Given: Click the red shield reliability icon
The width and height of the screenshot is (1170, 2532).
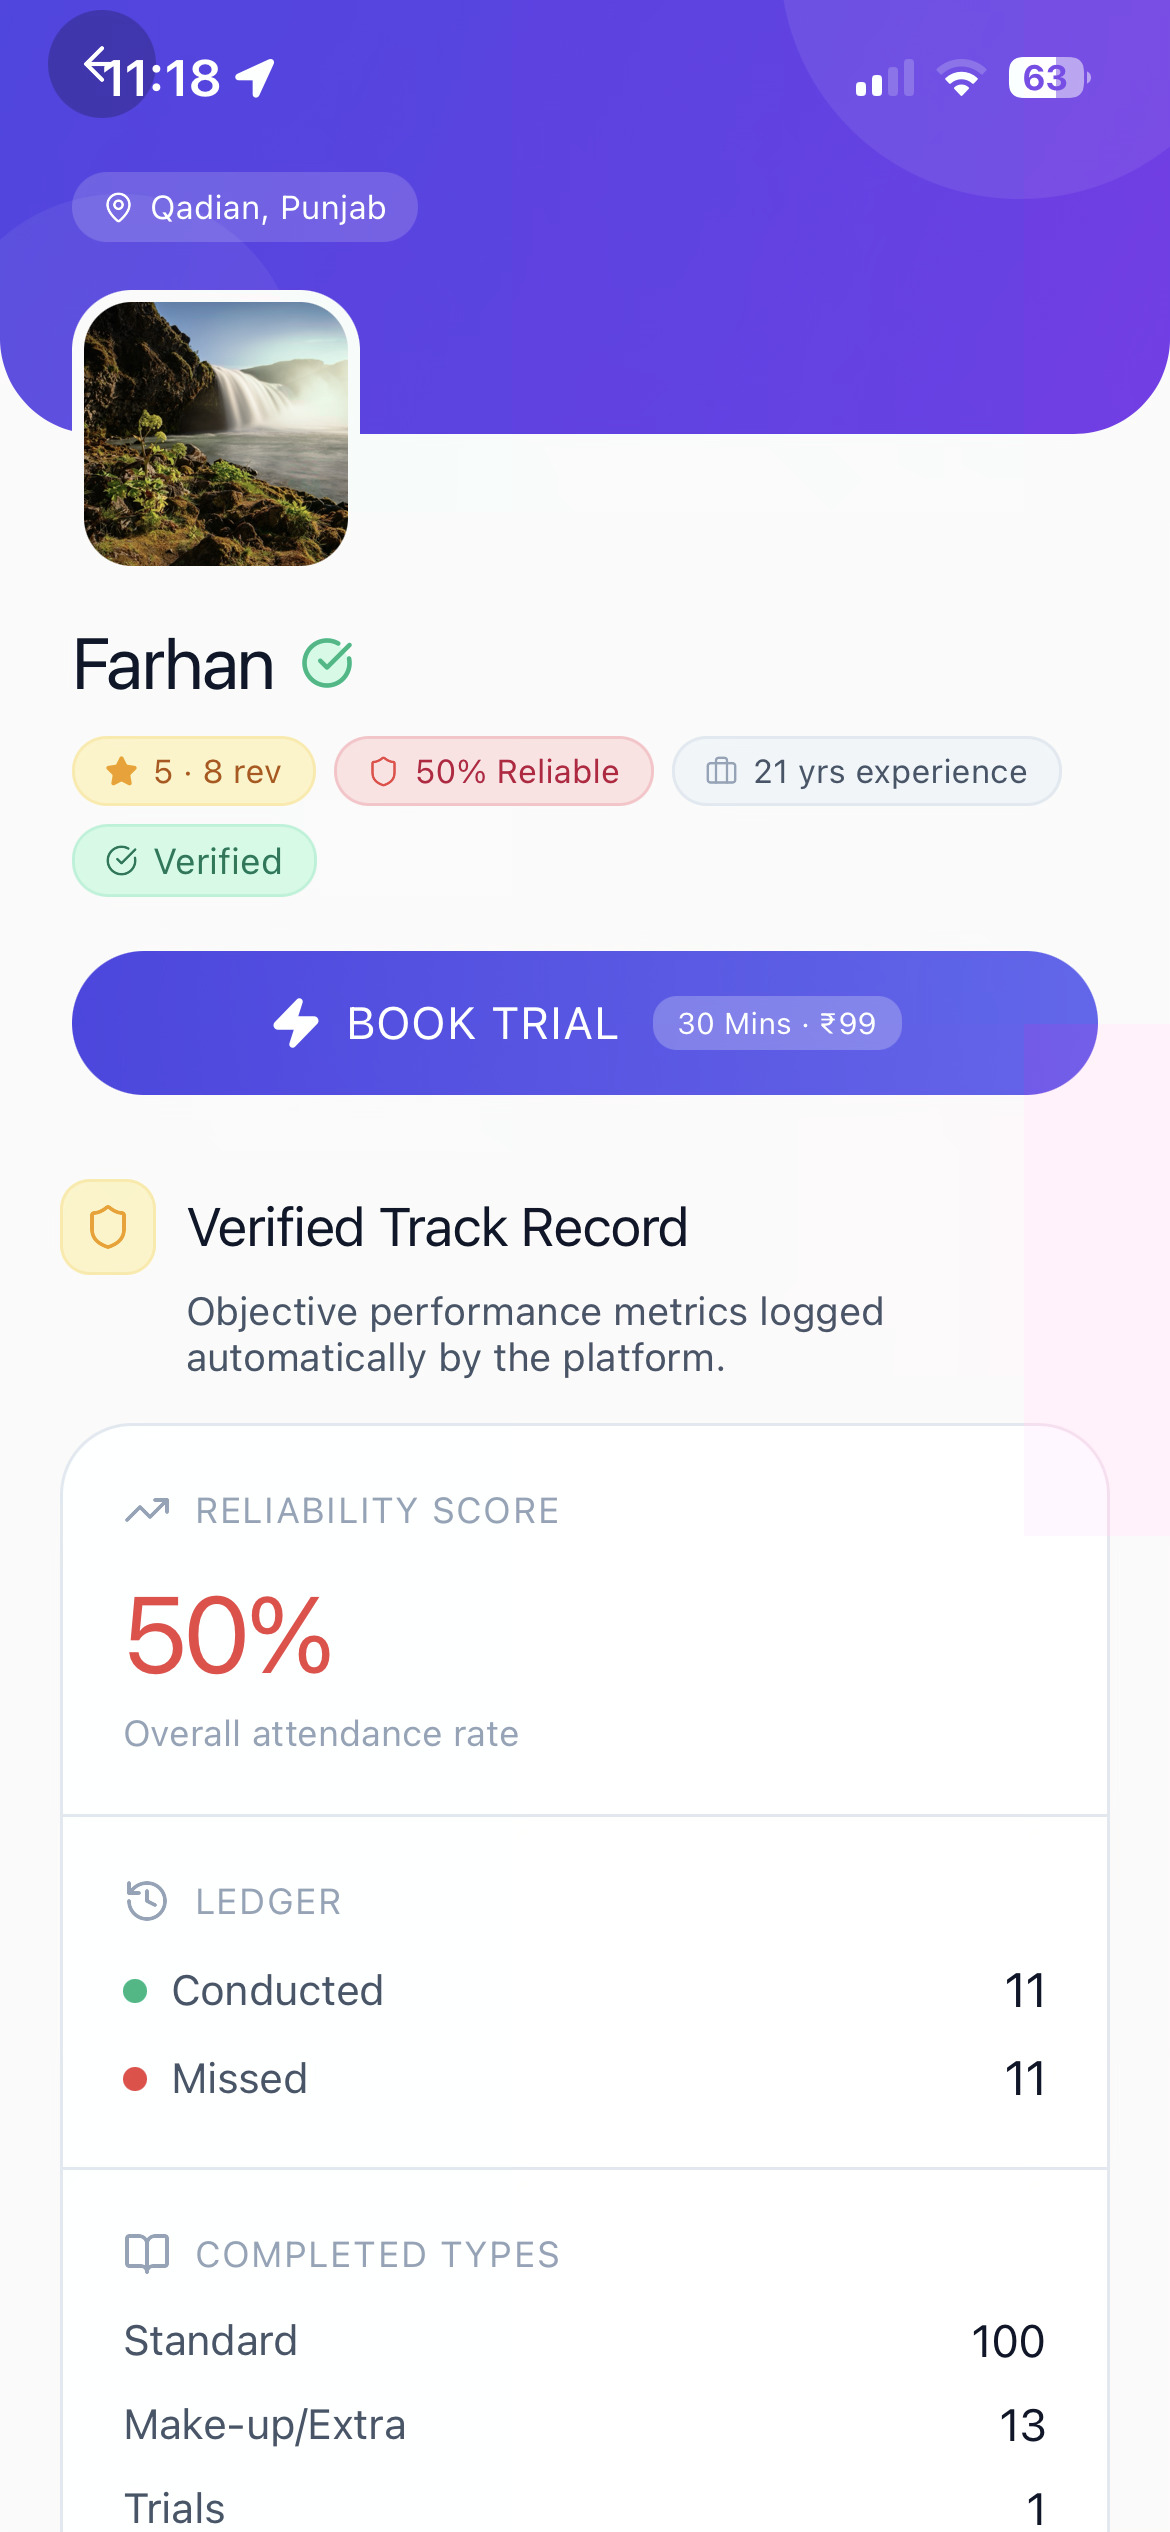Looking at the screenshot, I should [384, 771].
